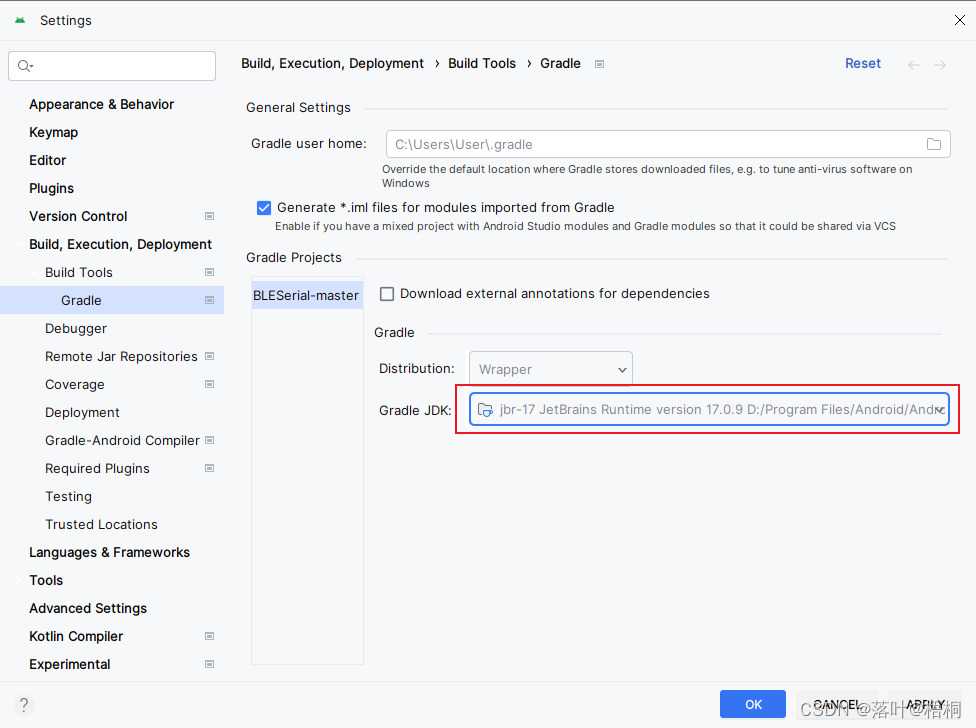The image size is (976, 728).
Task: Open Required Plugins settings
Action: 97,469
